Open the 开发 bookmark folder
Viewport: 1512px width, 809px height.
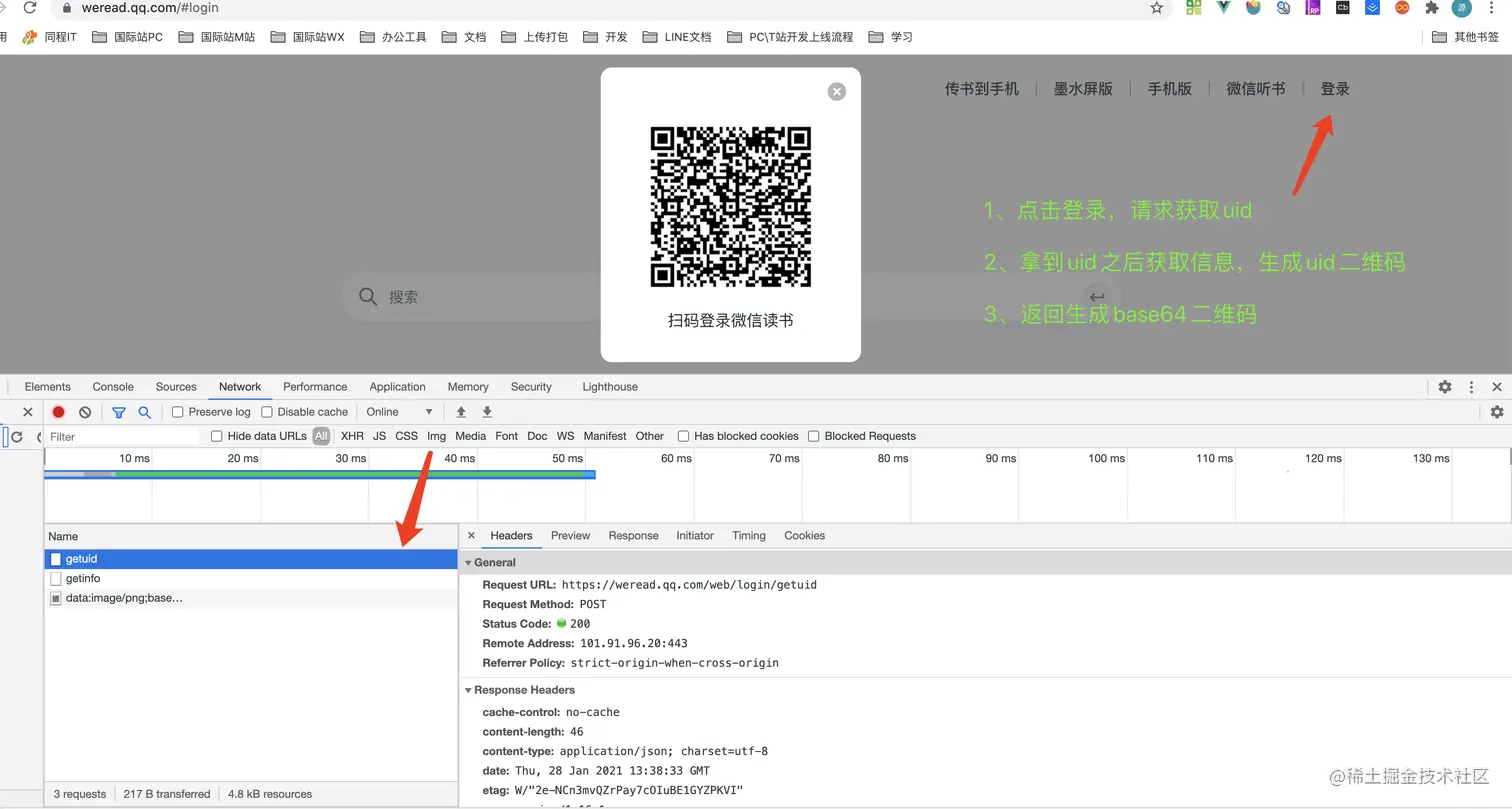click(x=605, y=37)
